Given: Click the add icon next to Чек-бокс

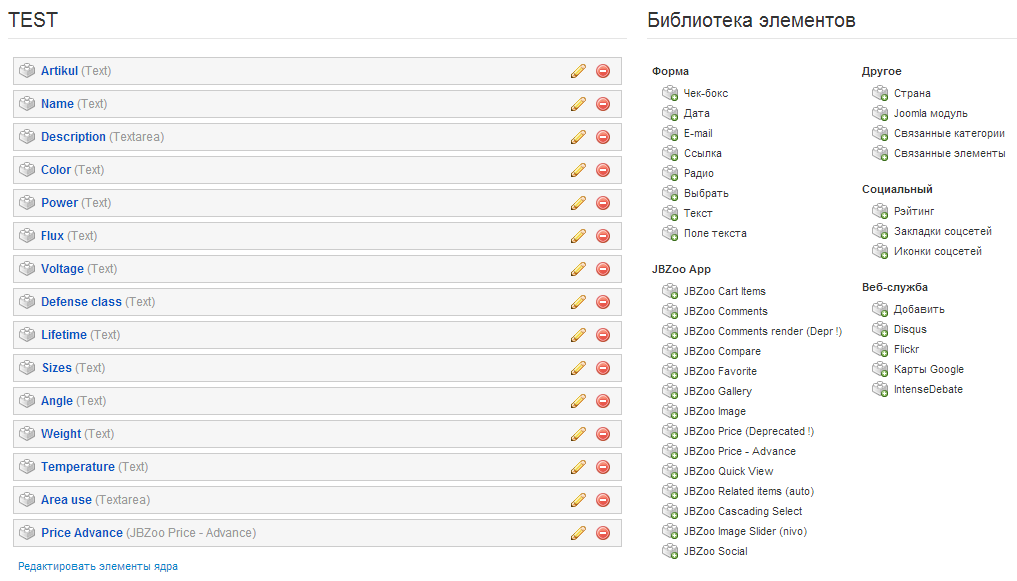Looking at the screenshot, I should click(670, 93).
